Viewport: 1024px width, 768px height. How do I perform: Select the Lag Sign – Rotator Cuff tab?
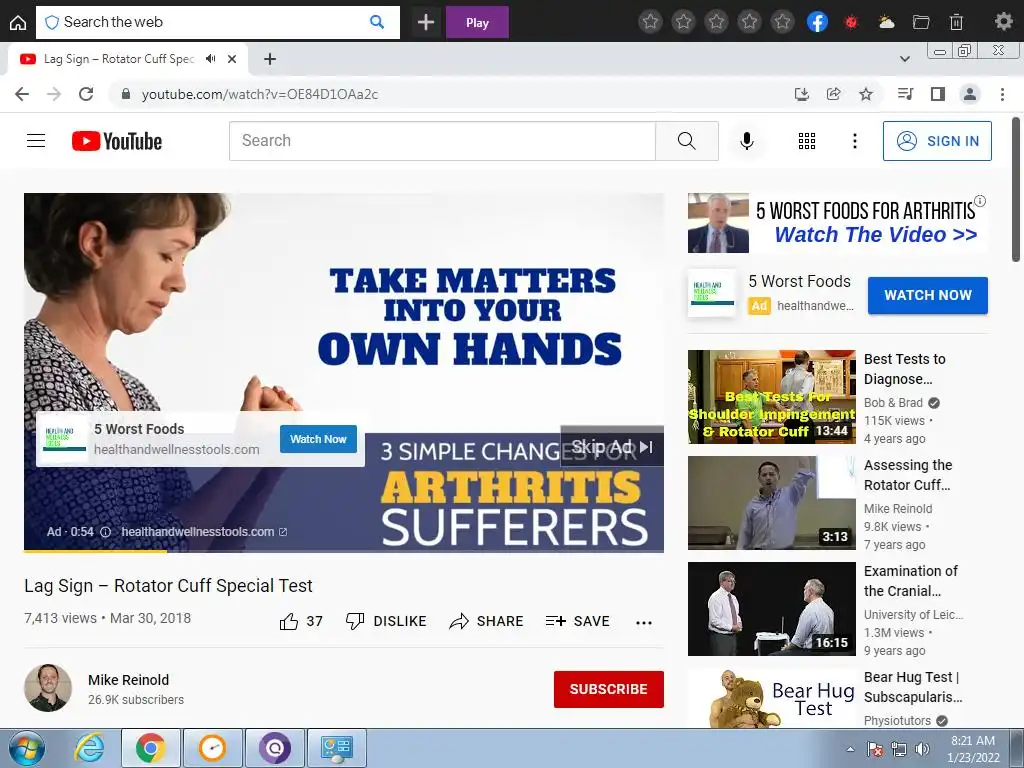click(118, 59)
